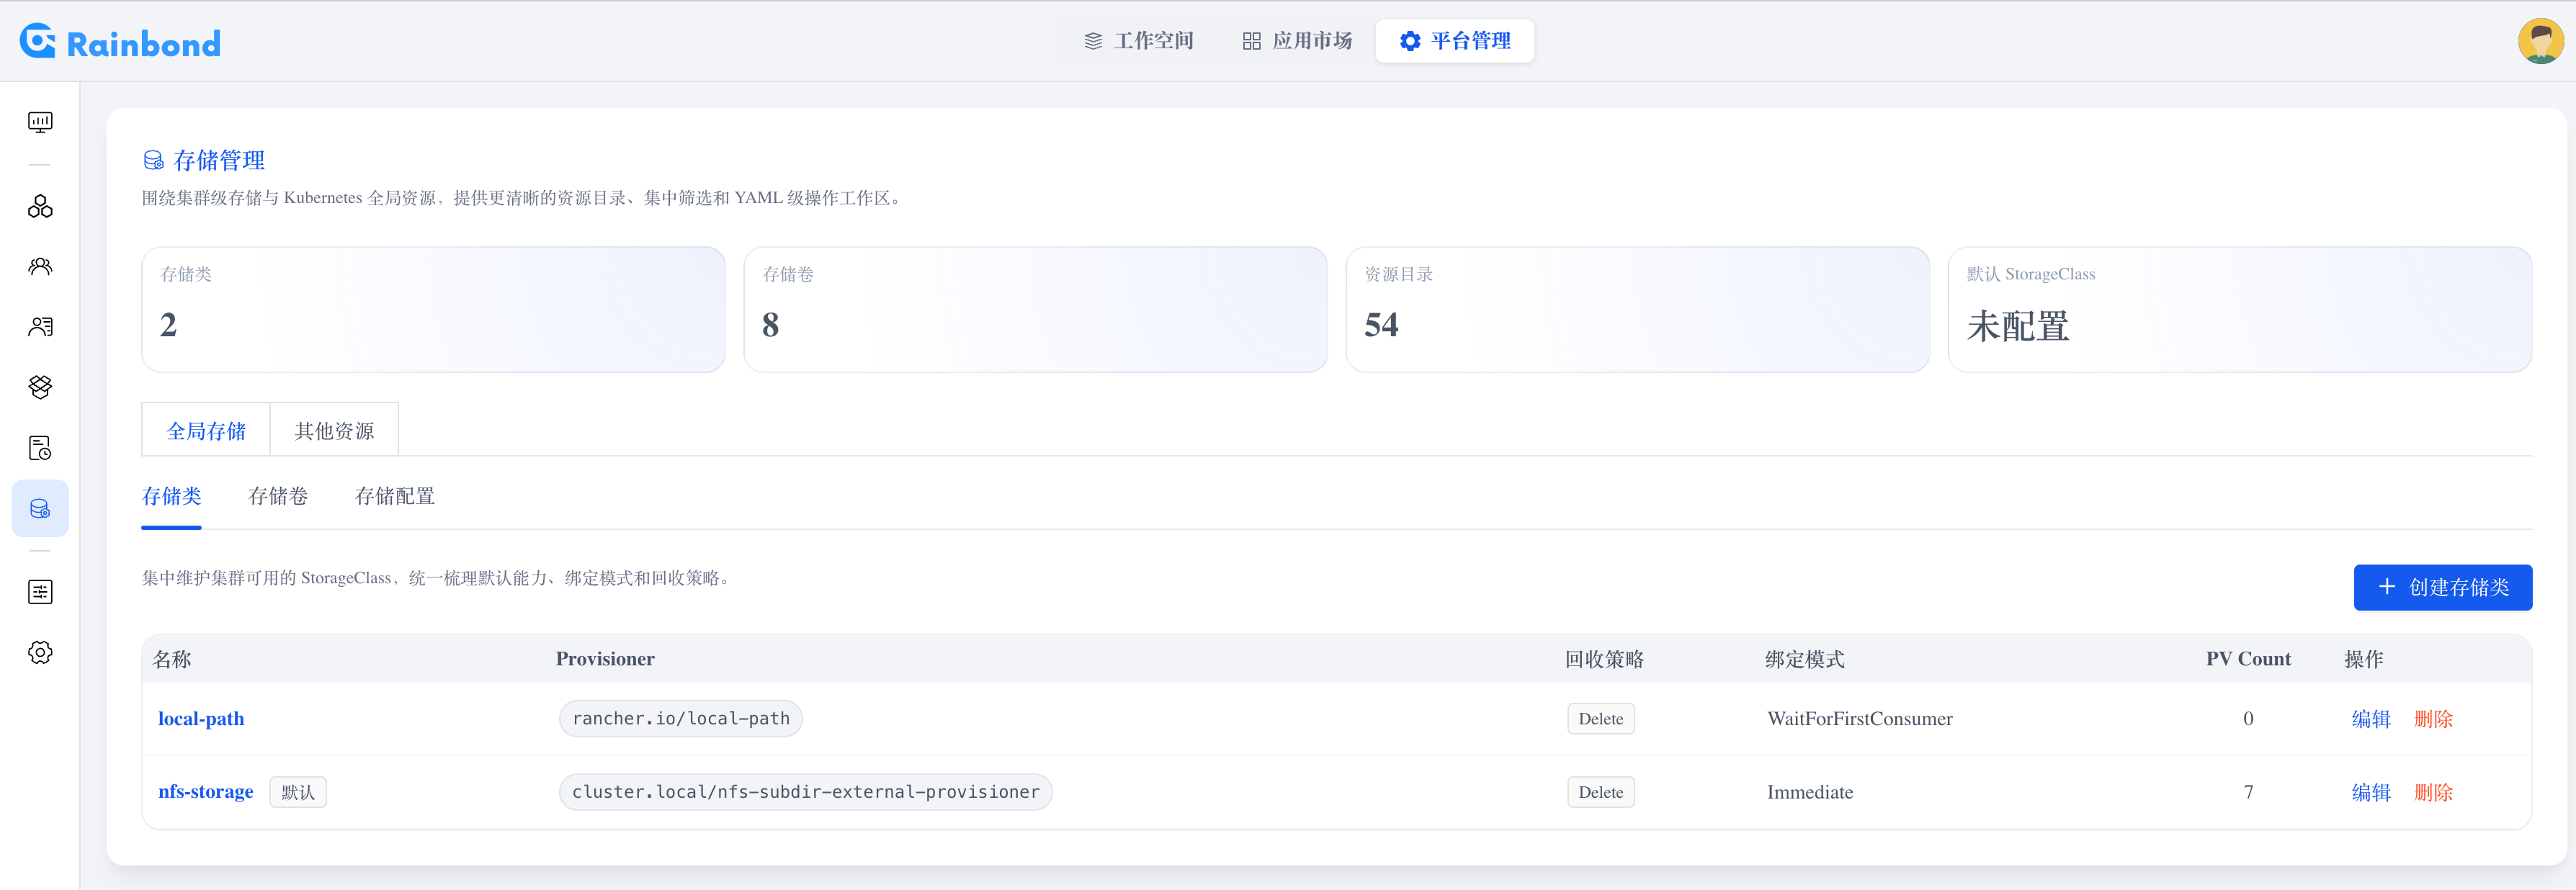
Task: Open the 存储配置 tab
Action: pos(395,496)
